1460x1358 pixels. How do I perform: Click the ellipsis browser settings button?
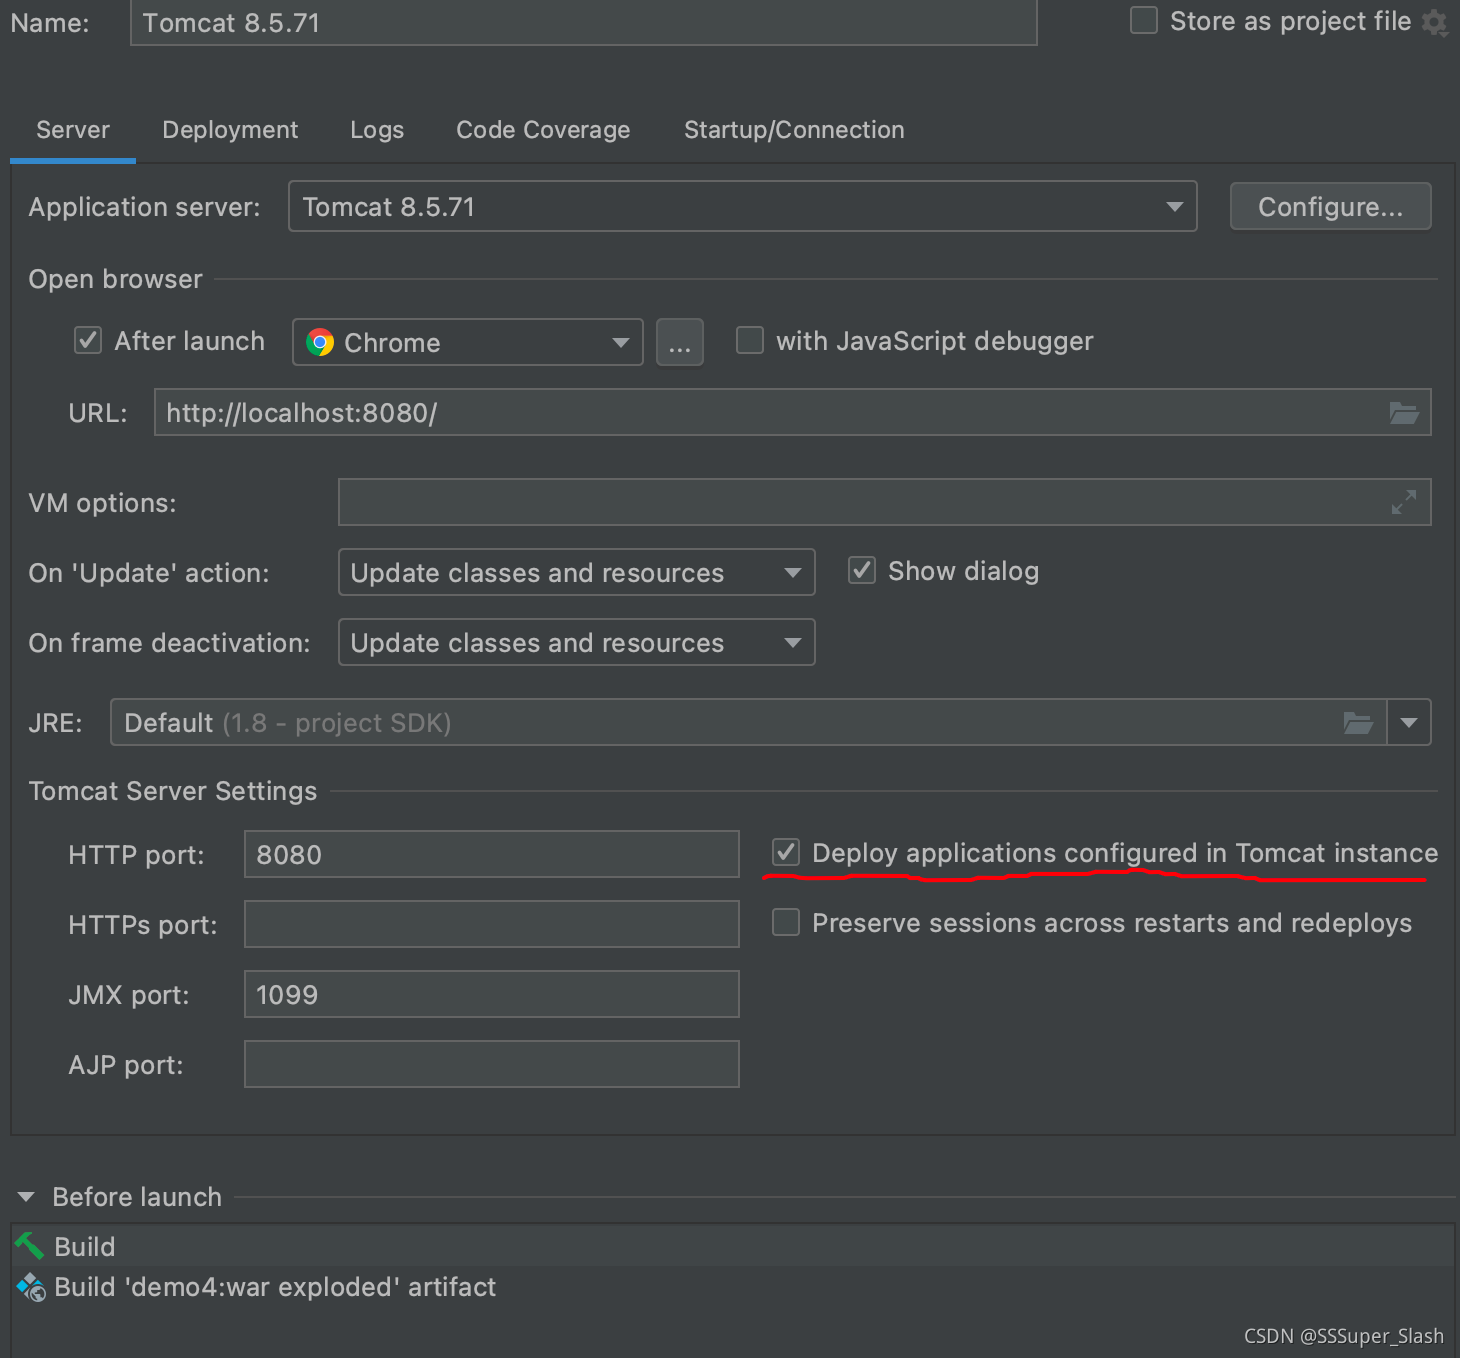680,342
